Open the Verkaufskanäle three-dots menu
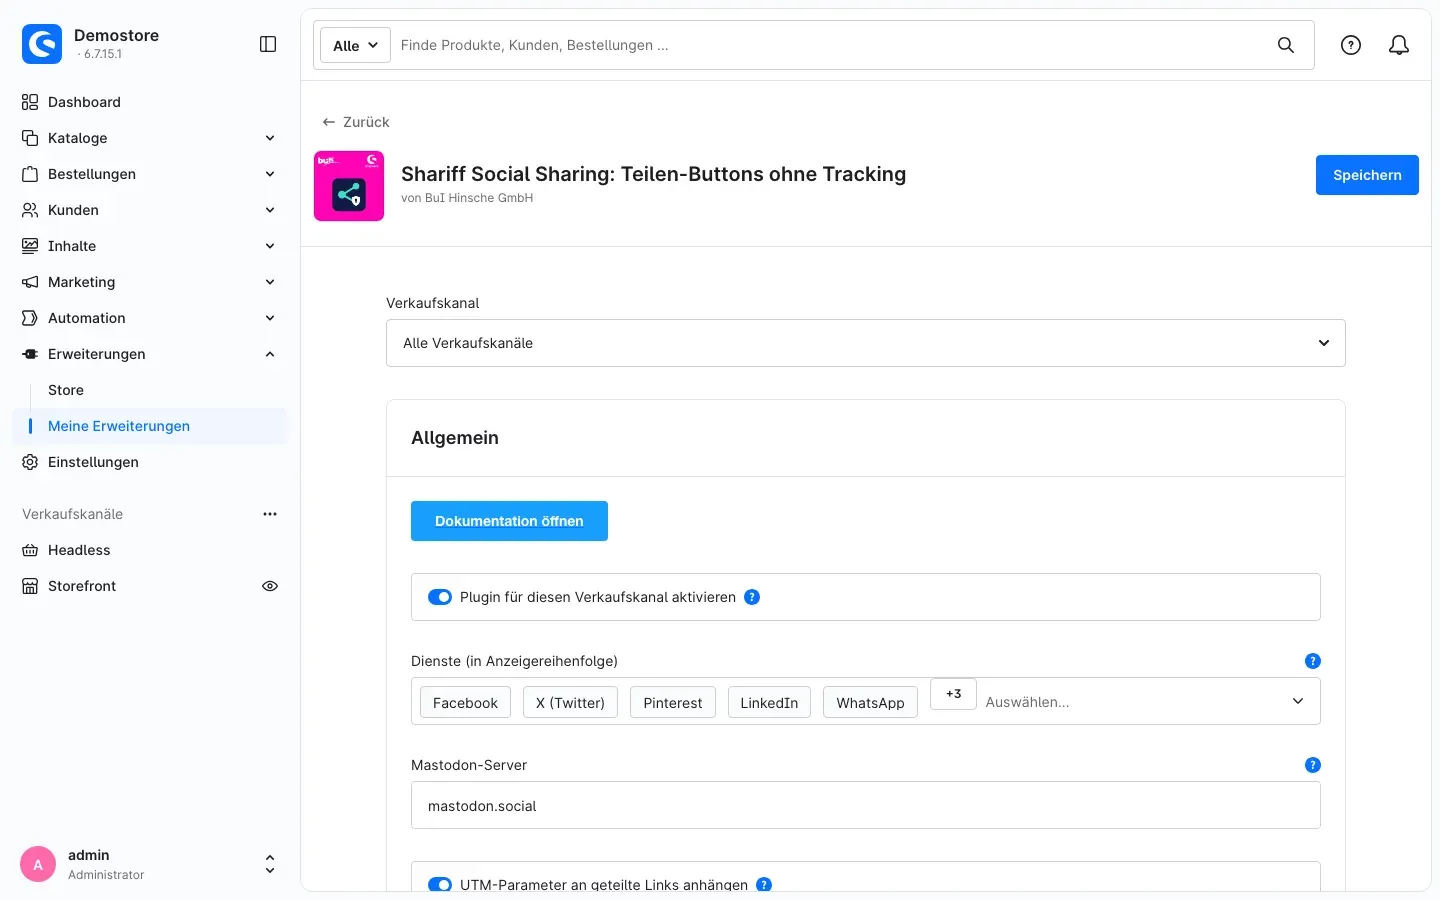Image resolution: width=1440 pixels, height=900 pixels. point(270,514)
